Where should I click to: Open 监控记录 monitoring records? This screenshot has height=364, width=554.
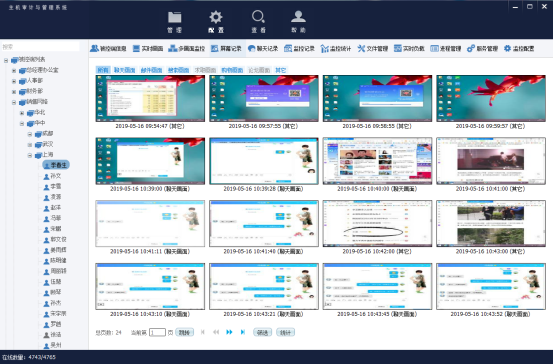(x=299, y=49)
